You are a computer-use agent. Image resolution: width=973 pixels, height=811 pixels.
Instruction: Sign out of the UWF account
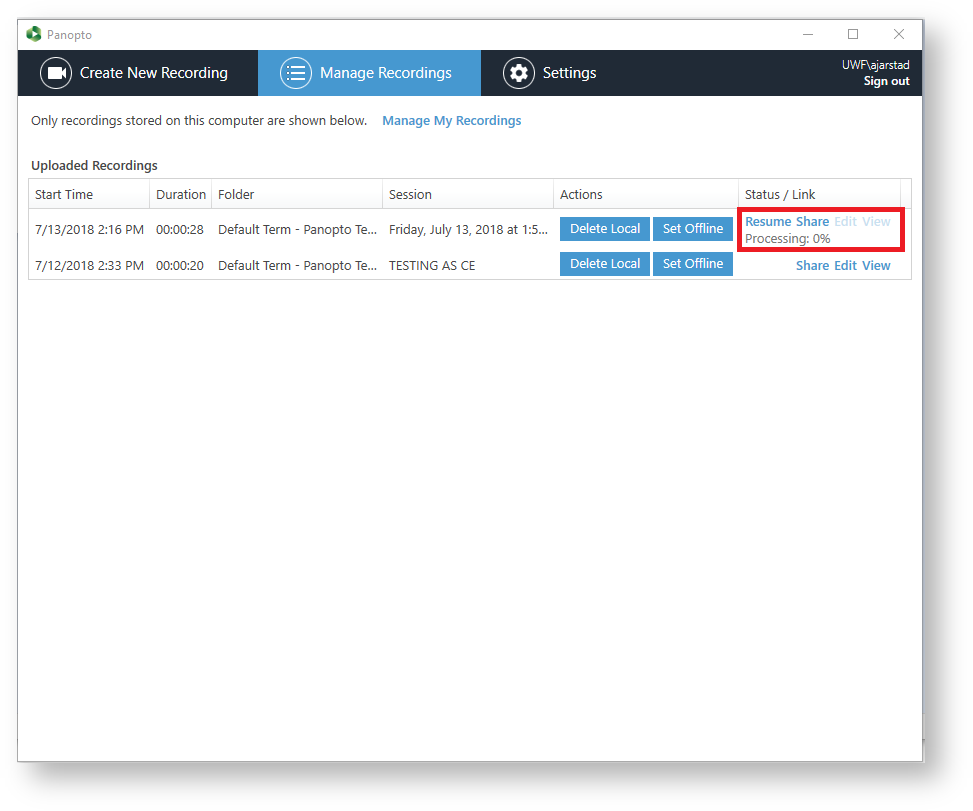coord(886,81)
